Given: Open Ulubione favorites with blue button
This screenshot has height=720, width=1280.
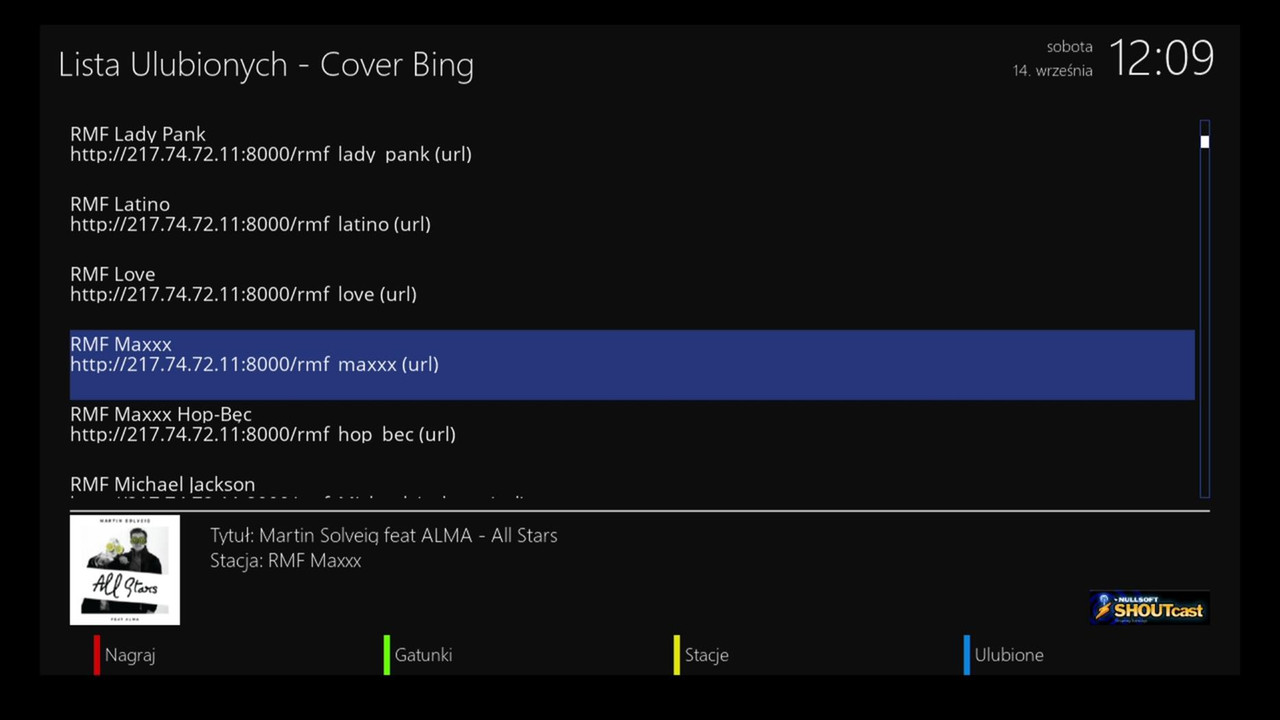Looking at the screenshot, I should 1009,655.
